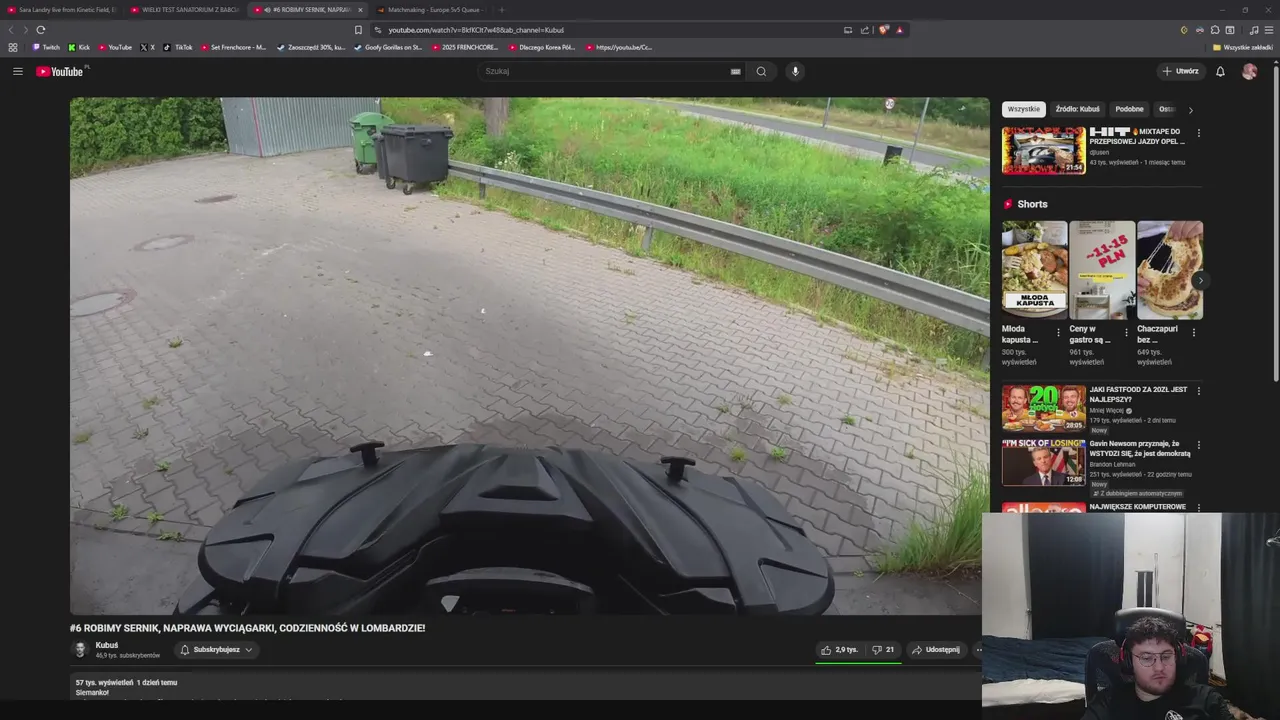Open the JAKI FASTFOOD ZA 20ZŁ thumbnail
Screen dimensions: 1280x720
[x=1043, y=408]
